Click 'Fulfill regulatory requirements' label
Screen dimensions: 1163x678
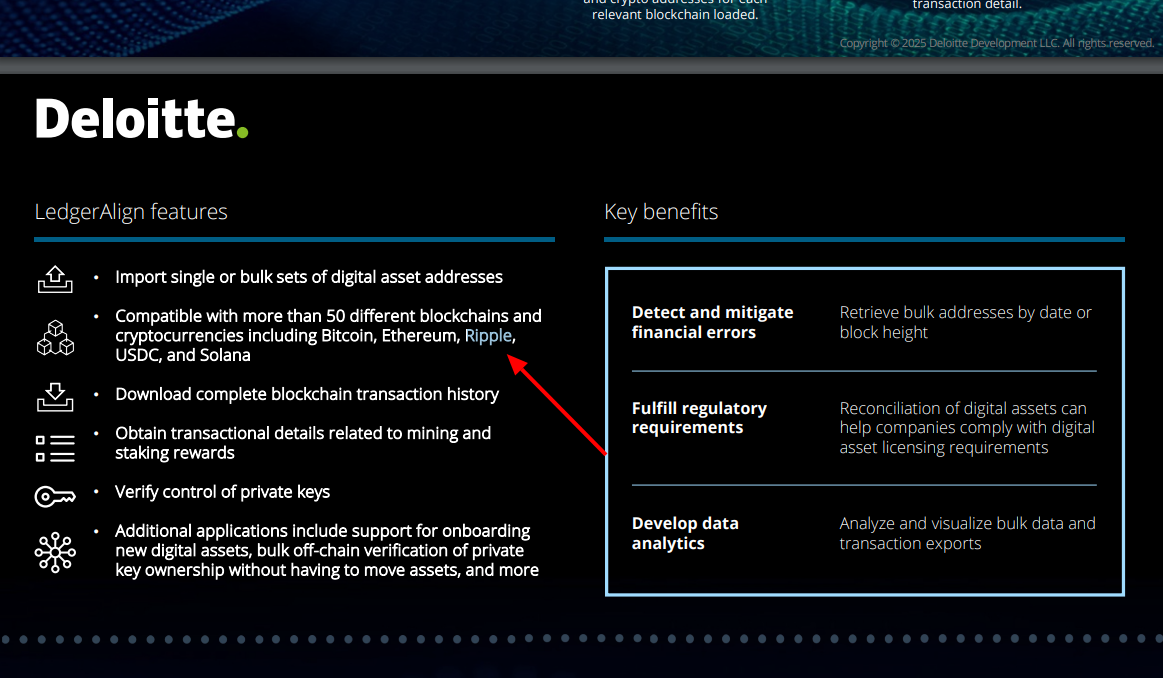(x=699, y=418)
